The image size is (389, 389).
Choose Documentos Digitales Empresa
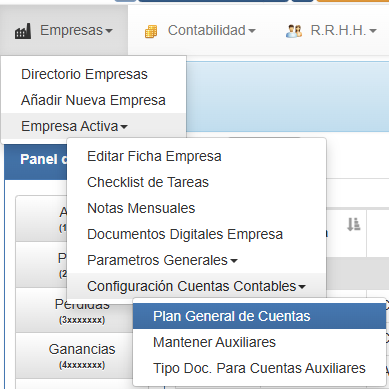[x=196, y=234]
